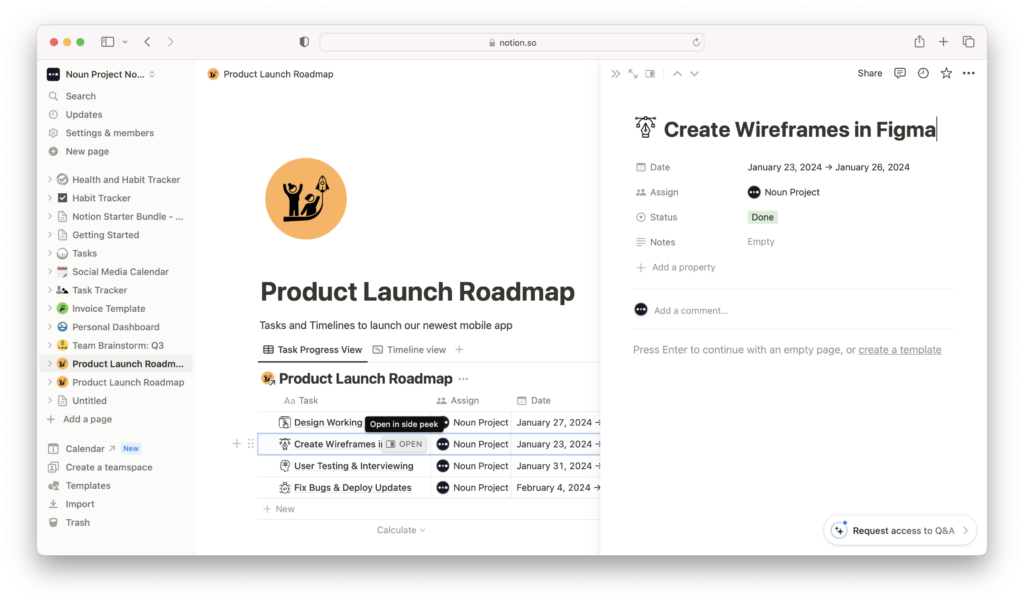This screenshot has width=1024, height=604.
Task: View page history clock icon
Action: (923, 73)
